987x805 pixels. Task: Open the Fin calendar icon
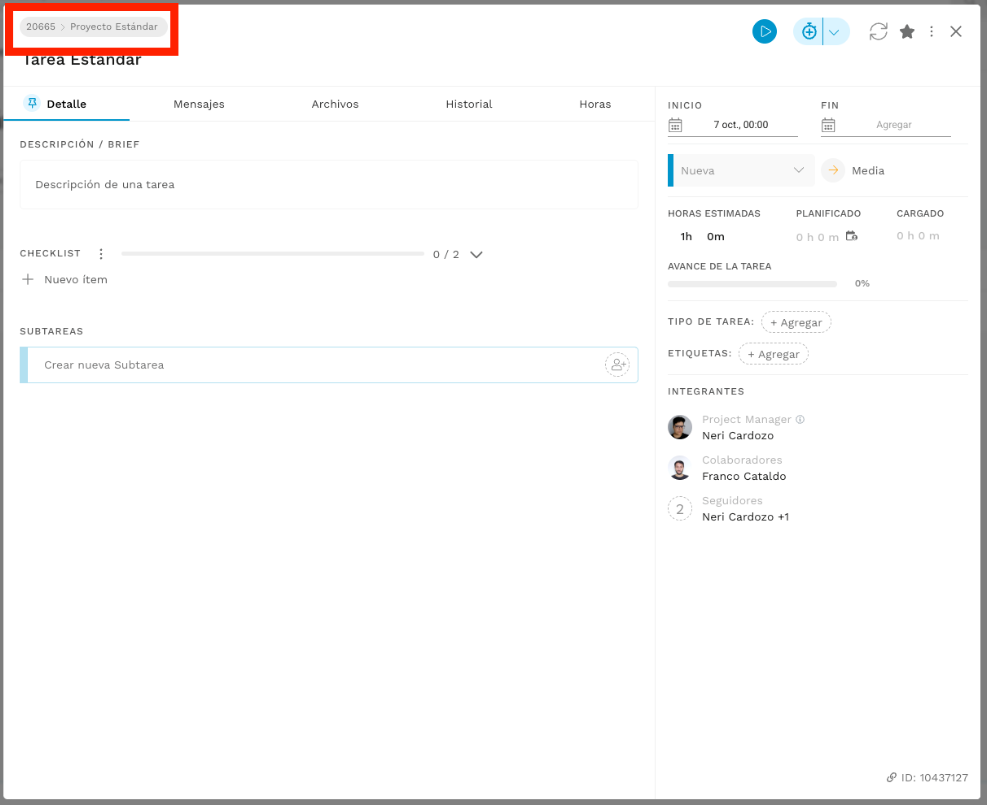tap(828, 125)
